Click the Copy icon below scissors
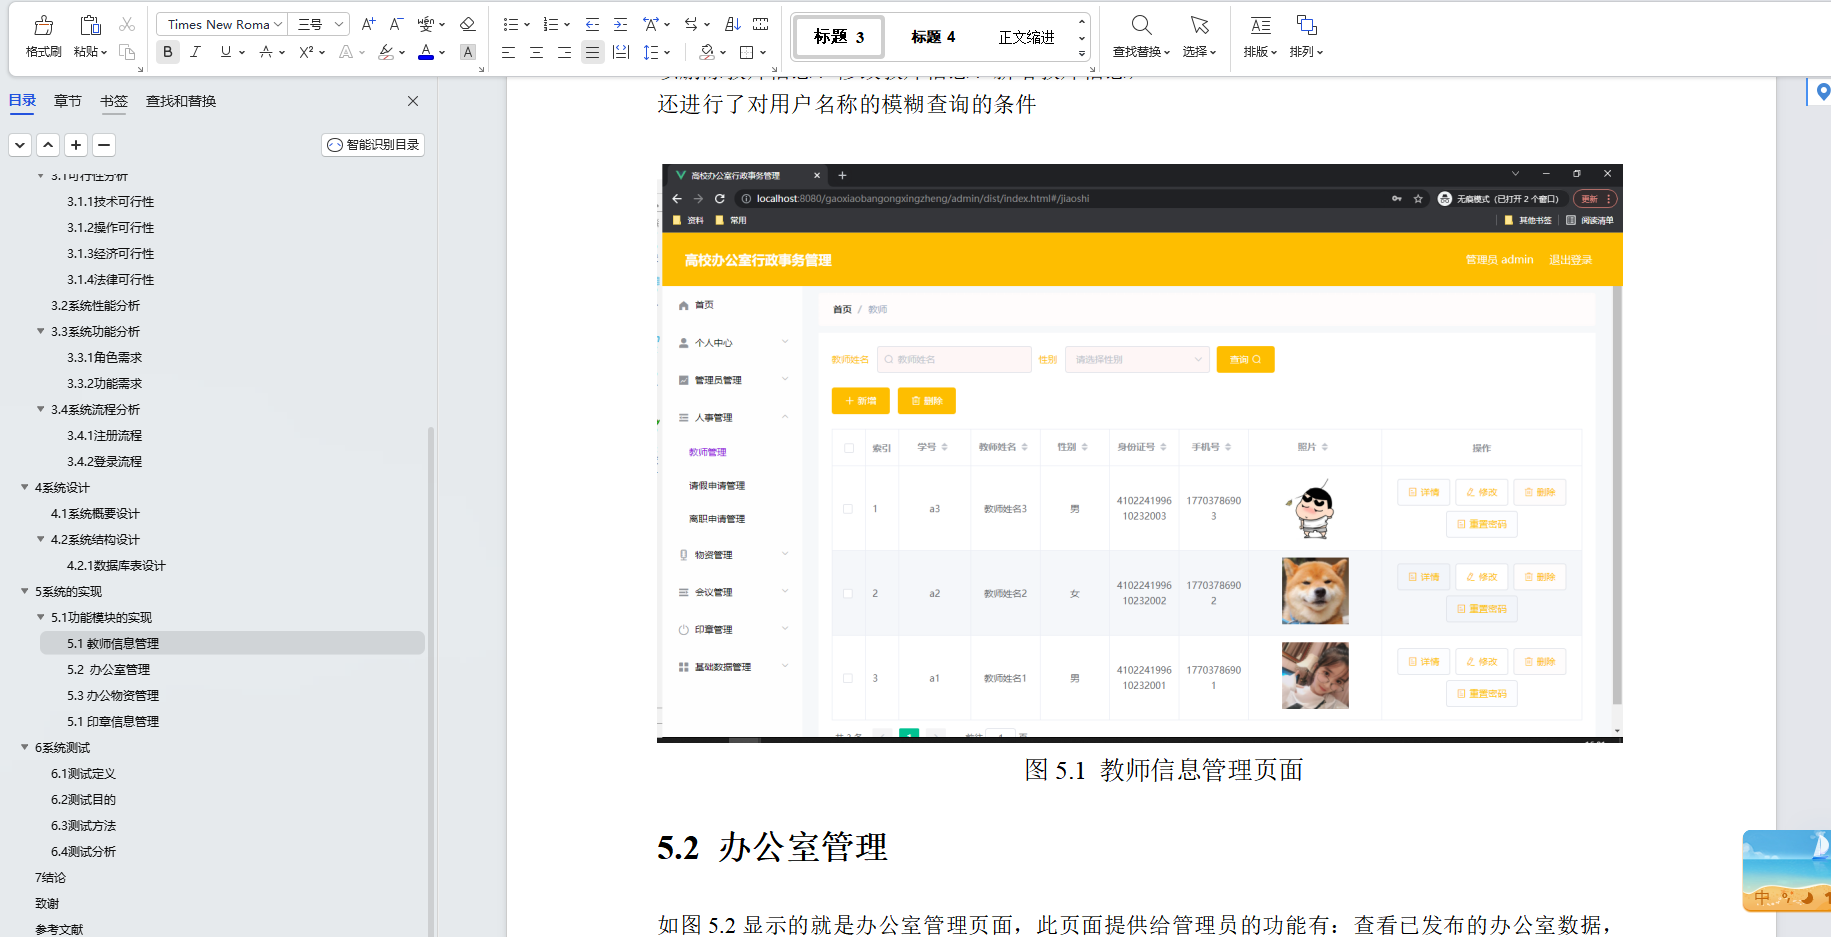The image size is (1831, 937). tap(127, 52)
